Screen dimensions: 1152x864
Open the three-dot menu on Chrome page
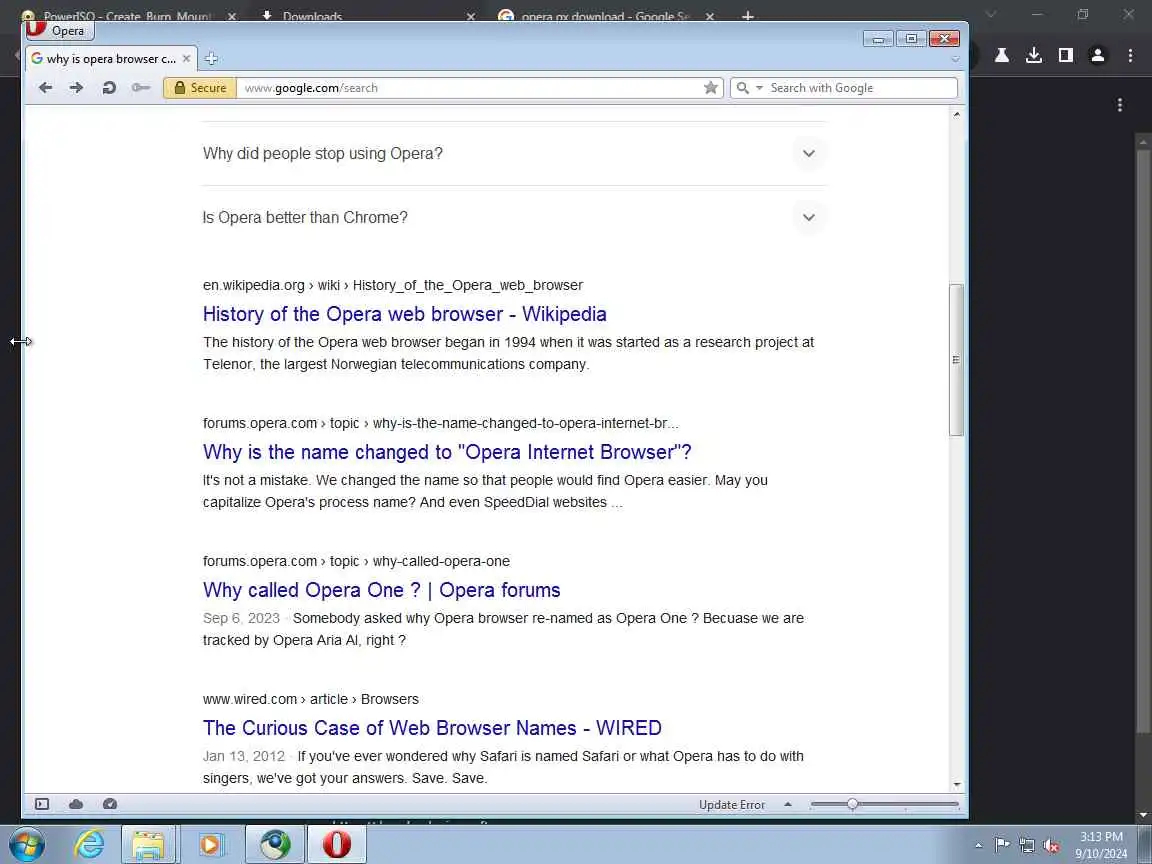1120,105
